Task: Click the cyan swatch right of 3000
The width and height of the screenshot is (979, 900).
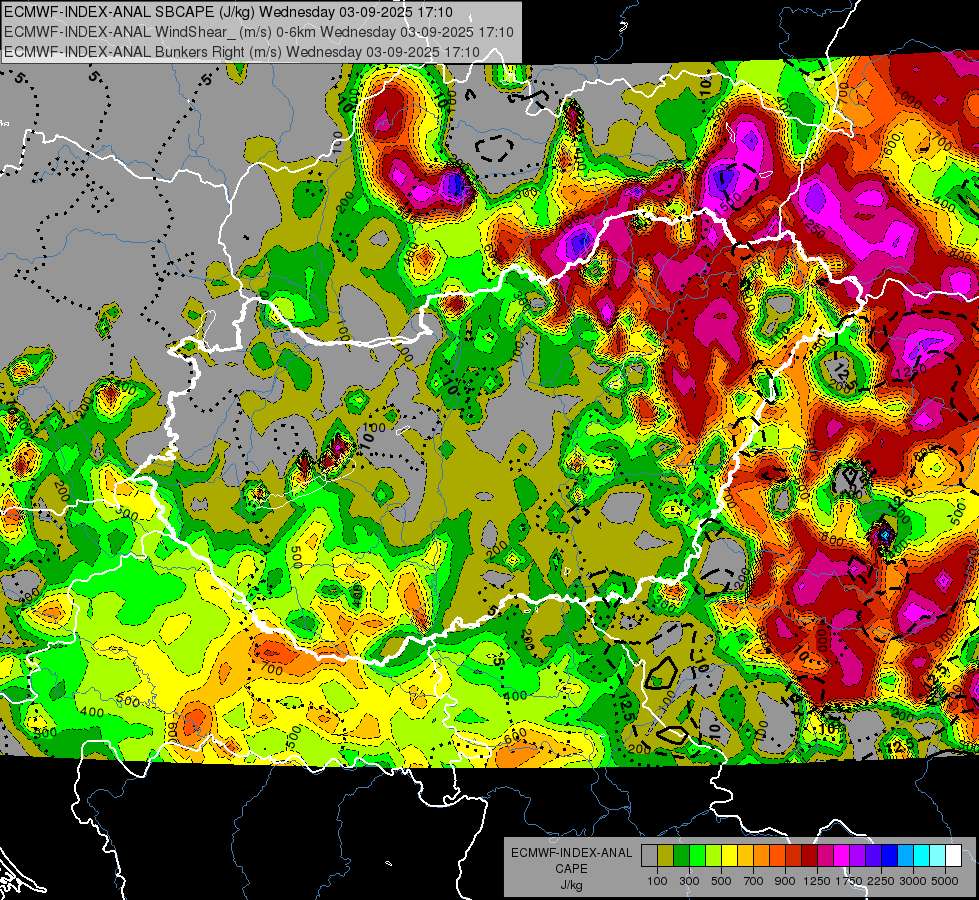Action: click(922, 856)
